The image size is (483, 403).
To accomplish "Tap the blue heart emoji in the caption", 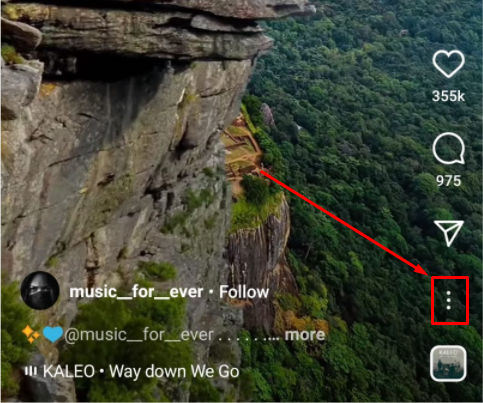I will (x=53, y=334).
